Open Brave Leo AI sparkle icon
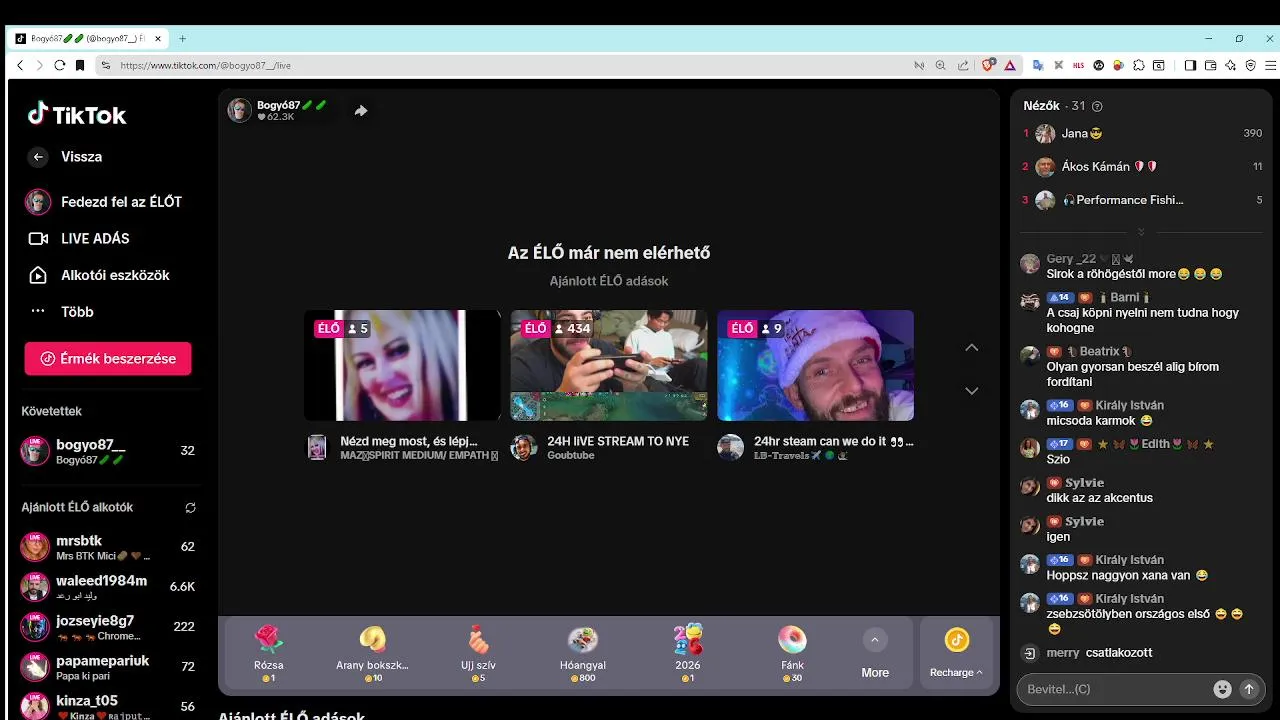The height and width of the screenshot is (720, 1280). coord(1231,65)
